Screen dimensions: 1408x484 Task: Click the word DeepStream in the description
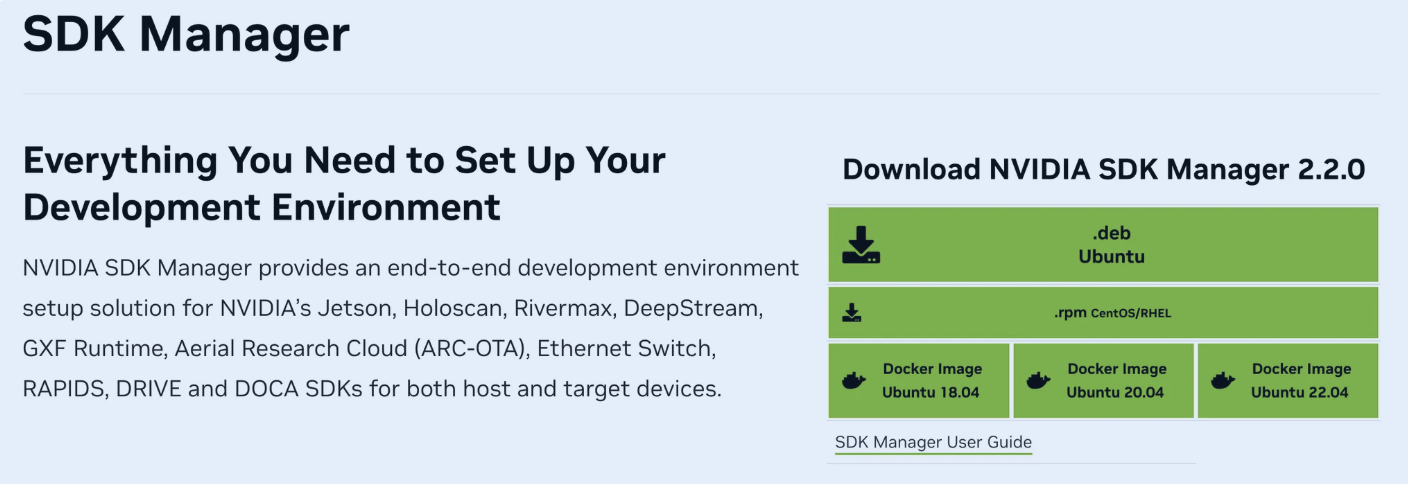tap(690, 308)
